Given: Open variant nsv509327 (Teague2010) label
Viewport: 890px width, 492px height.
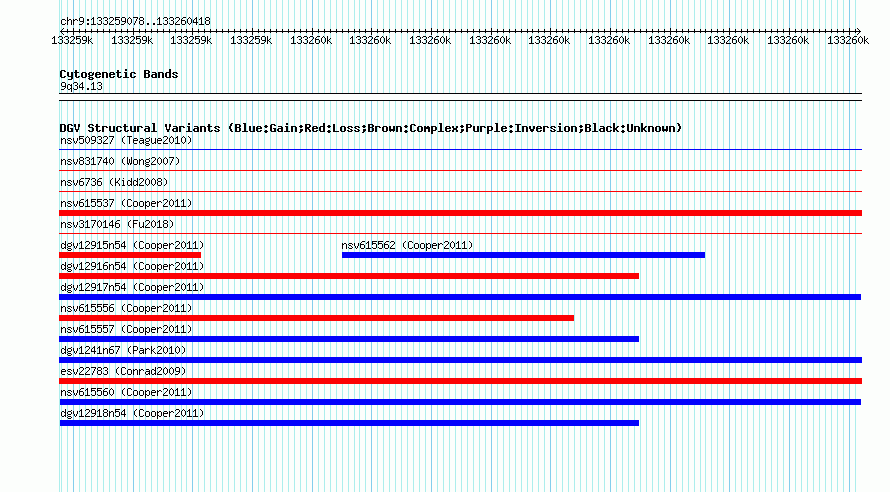Looking at the screenshot, I should click(x=126, y=140).
